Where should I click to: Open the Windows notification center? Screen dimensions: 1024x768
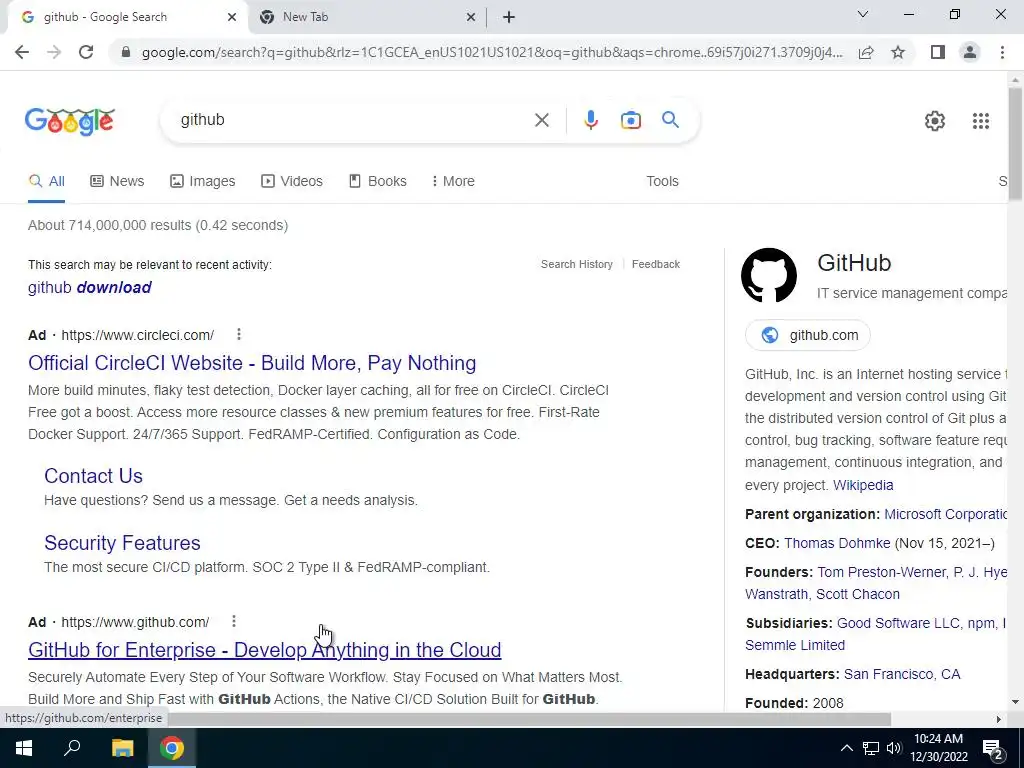click(993, 748)
